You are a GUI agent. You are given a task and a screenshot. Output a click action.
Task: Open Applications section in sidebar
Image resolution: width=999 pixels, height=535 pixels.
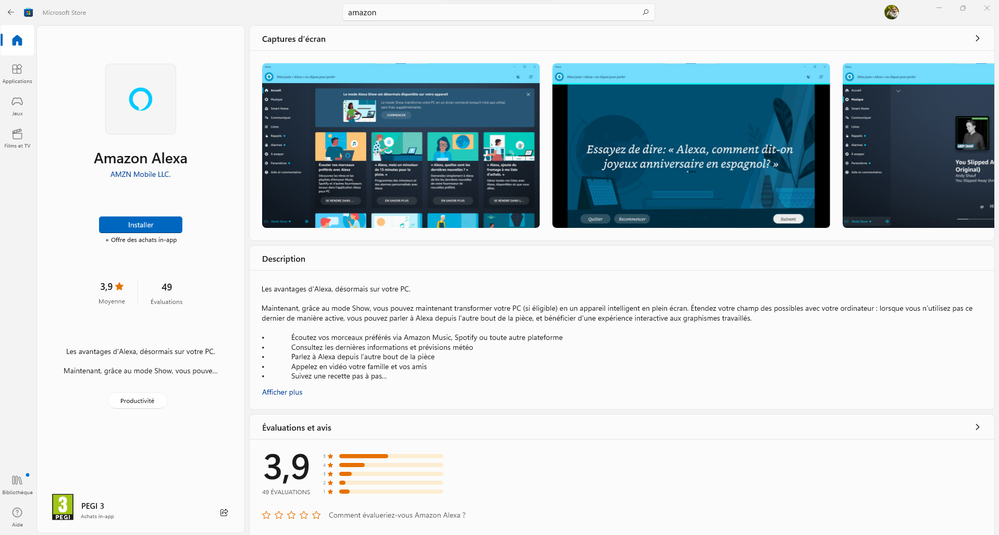(x=17, y=73)
